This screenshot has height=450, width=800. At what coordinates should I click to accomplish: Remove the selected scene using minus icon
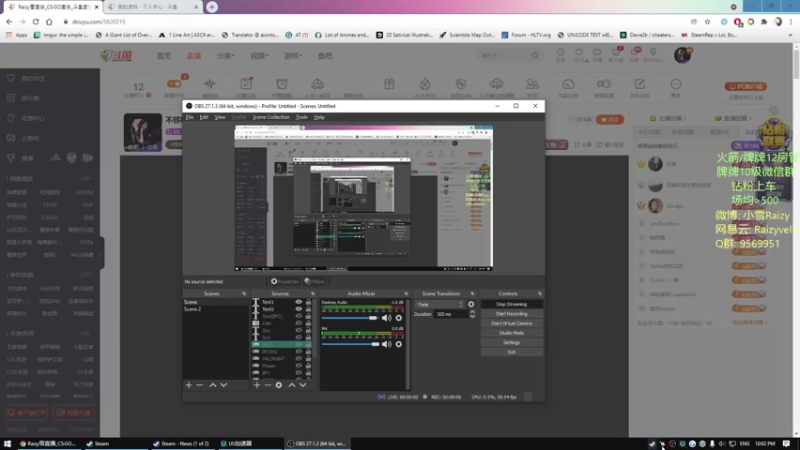(199, 385)
